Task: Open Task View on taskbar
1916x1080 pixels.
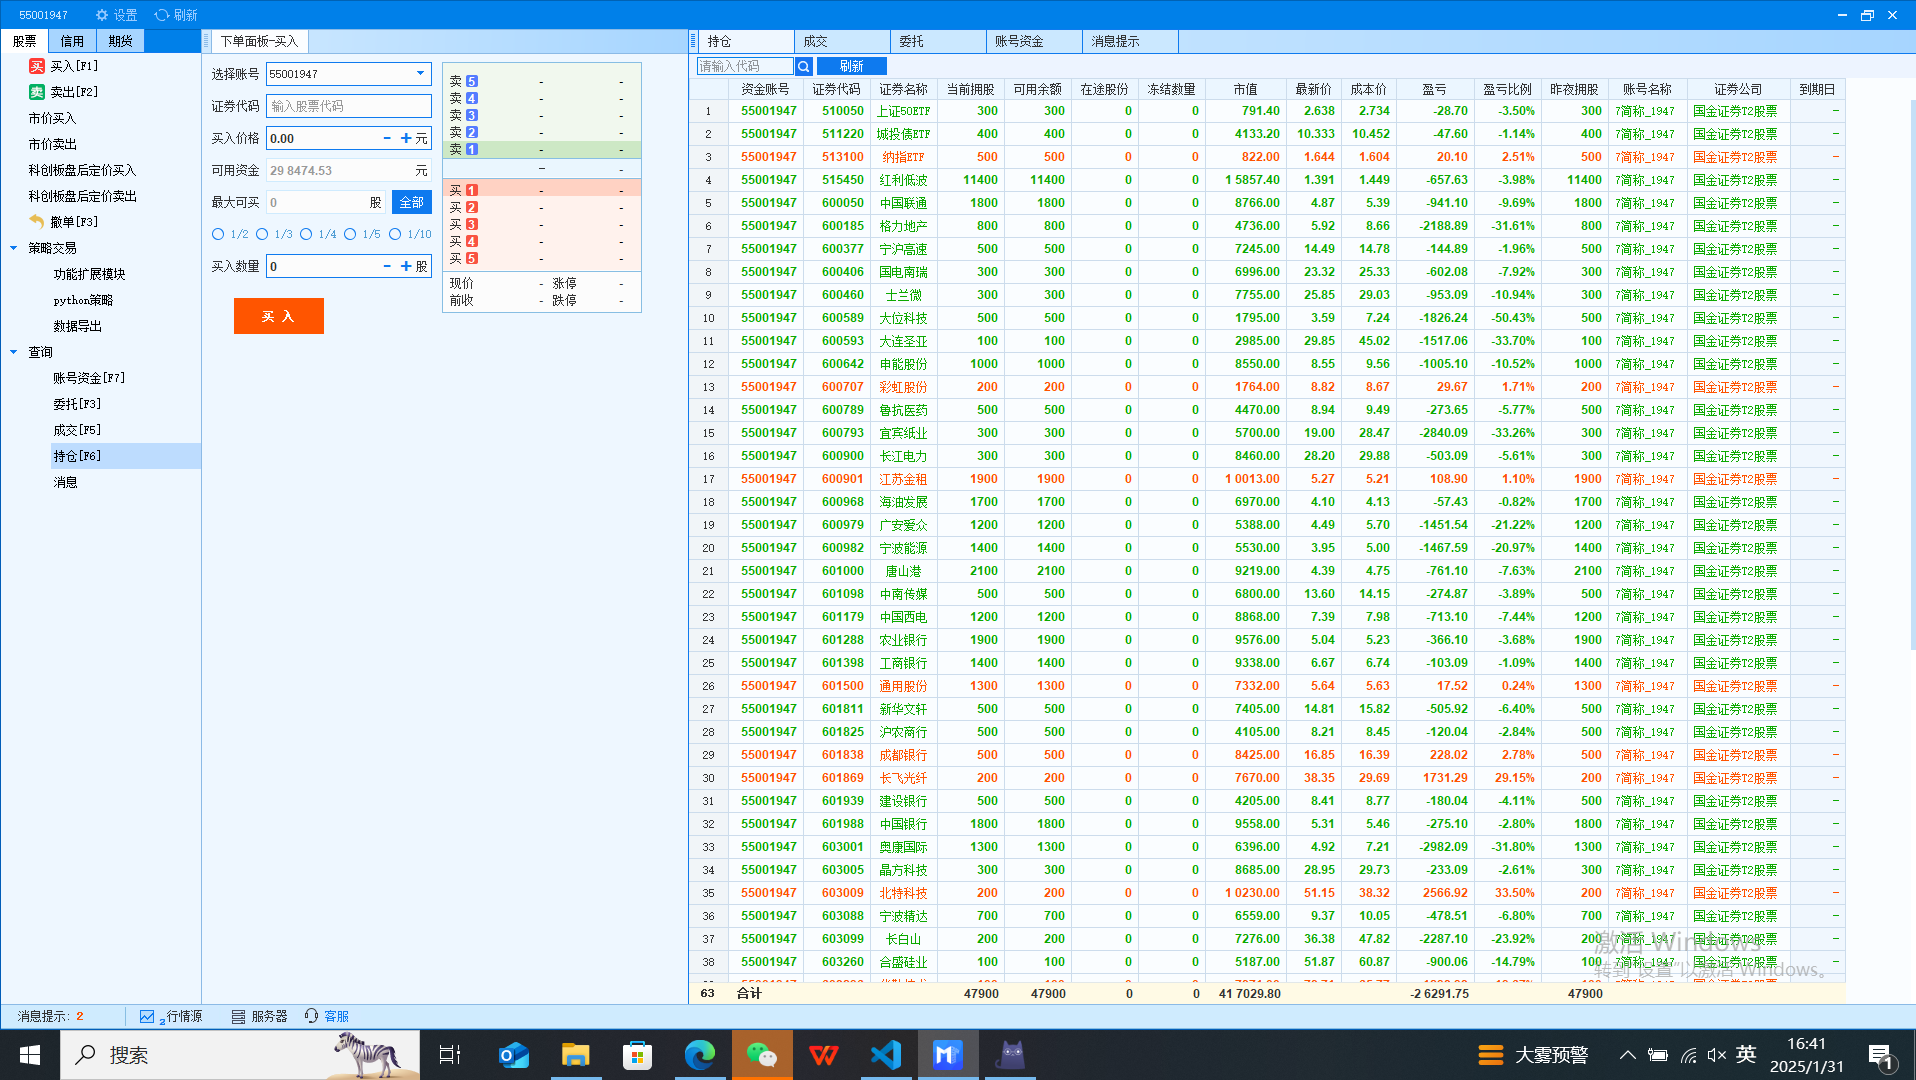Action: coord(449,1055)
